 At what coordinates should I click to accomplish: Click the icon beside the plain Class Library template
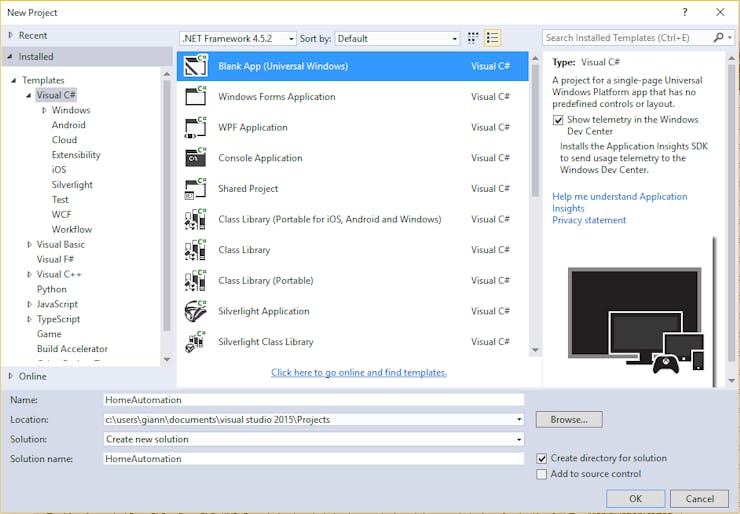195,250
